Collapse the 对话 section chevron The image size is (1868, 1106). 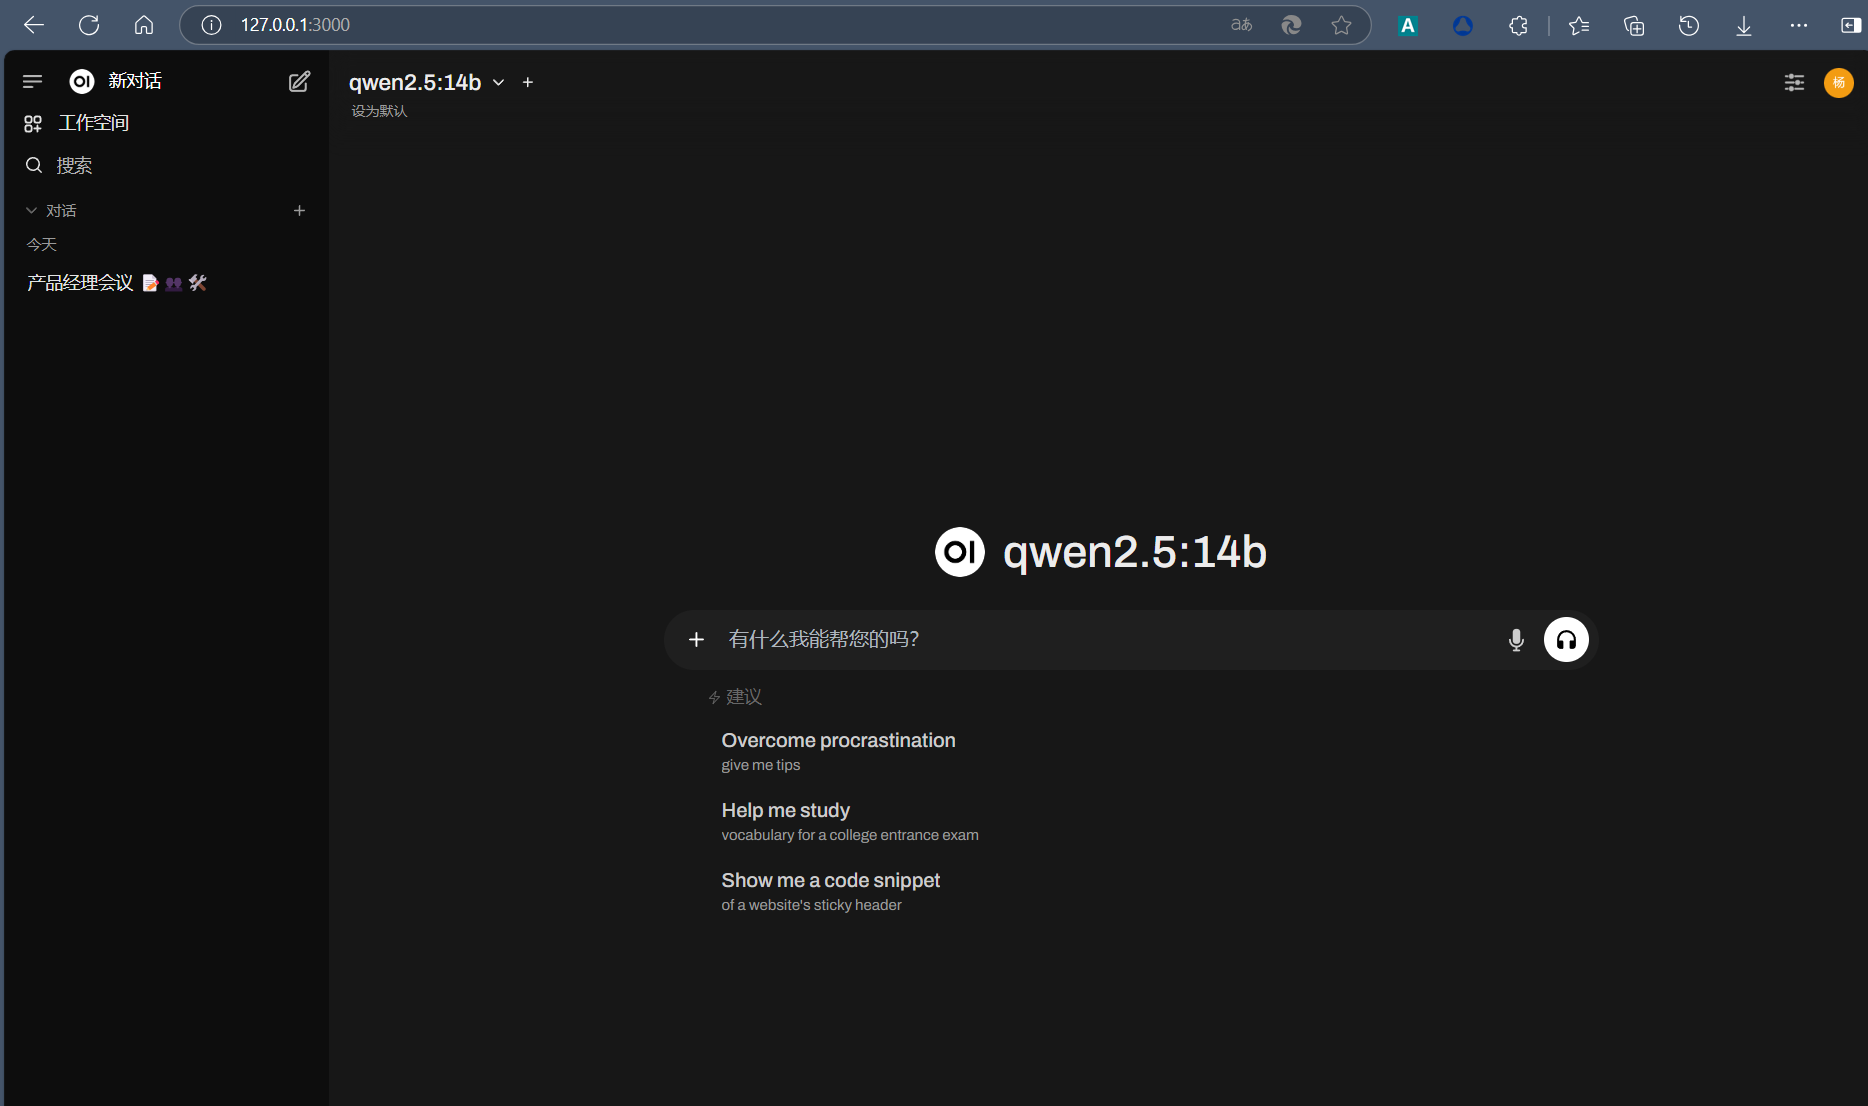pyautogui.click(x=31, y=210)
